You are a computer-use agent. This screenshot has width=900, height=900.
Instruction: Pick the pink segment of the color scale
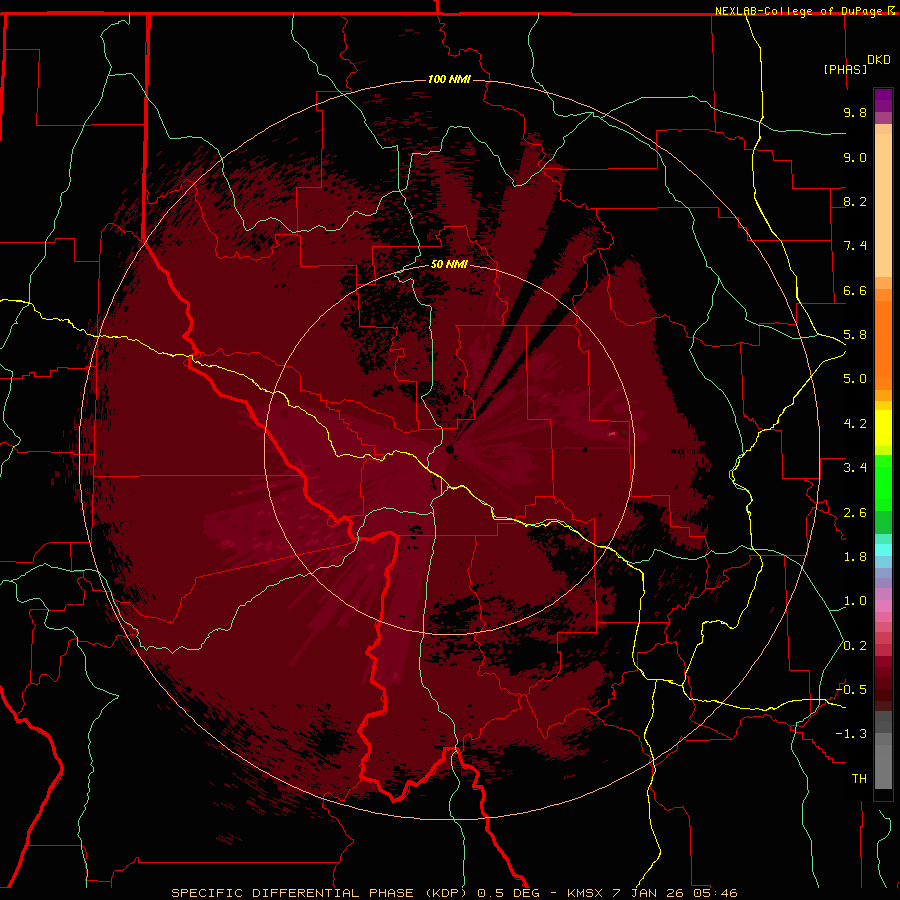tap(883, 606)
